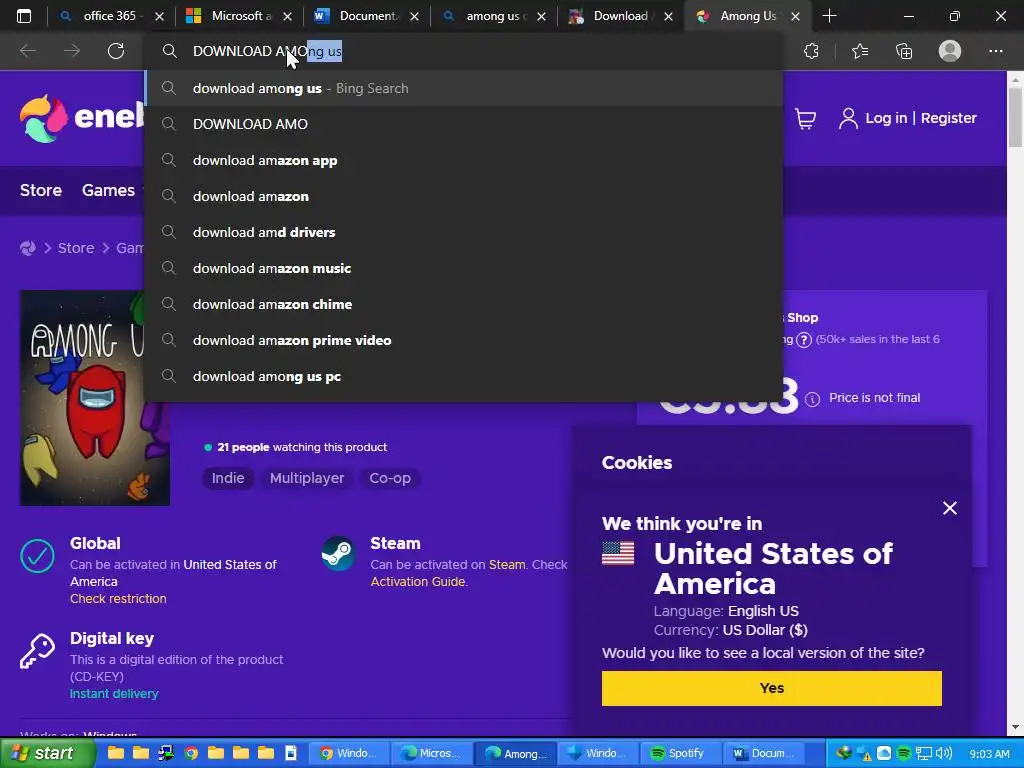The width and height of the screenshot is (1024, 768).
Task: Select suggestion download among us pc
Action: pyautogui.click(x=463, y=376)
